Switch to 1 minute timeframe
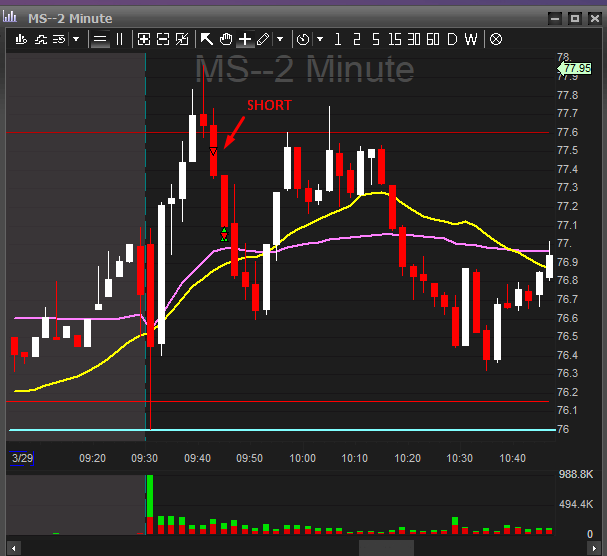The image size is (607, 556). [338, 39]
